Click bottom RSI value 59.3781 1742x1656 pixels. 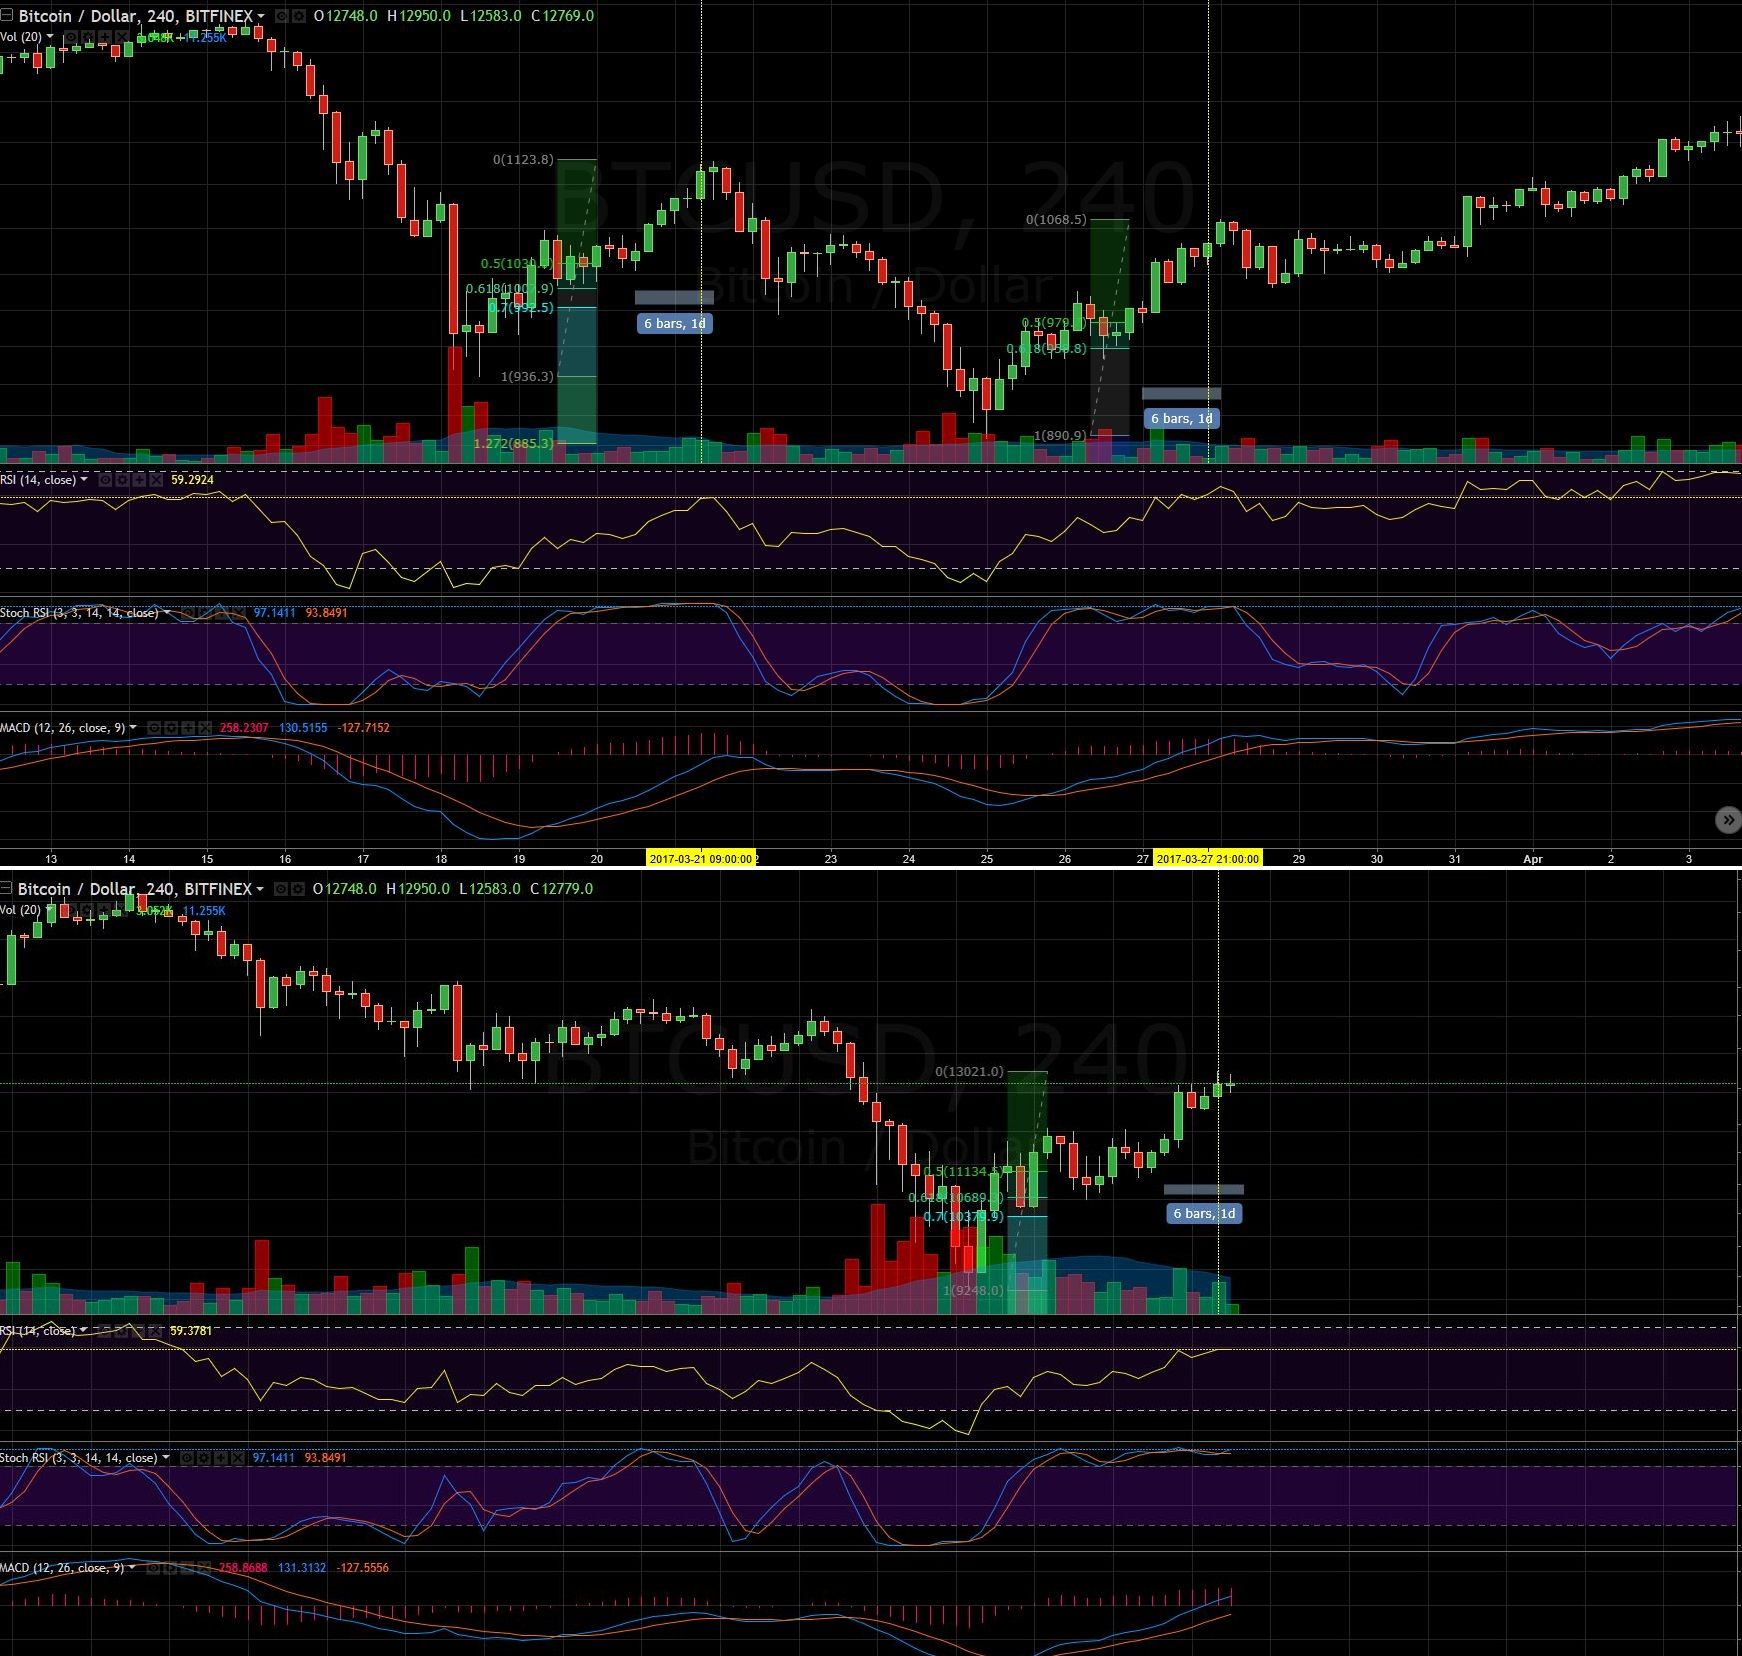(x=191, y=1331)
